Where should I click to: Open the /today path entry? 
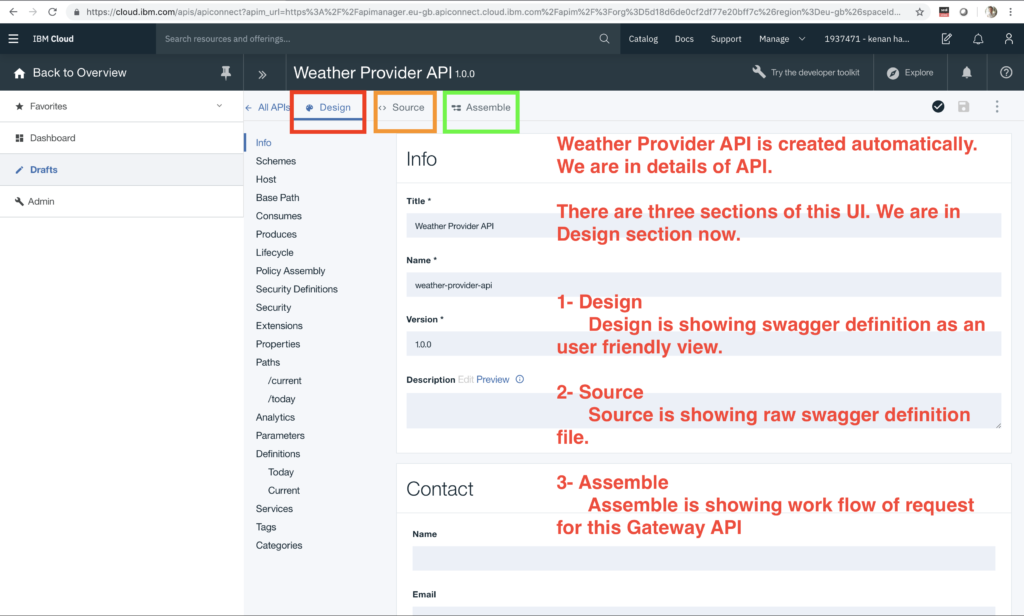(x=281, y=398)
